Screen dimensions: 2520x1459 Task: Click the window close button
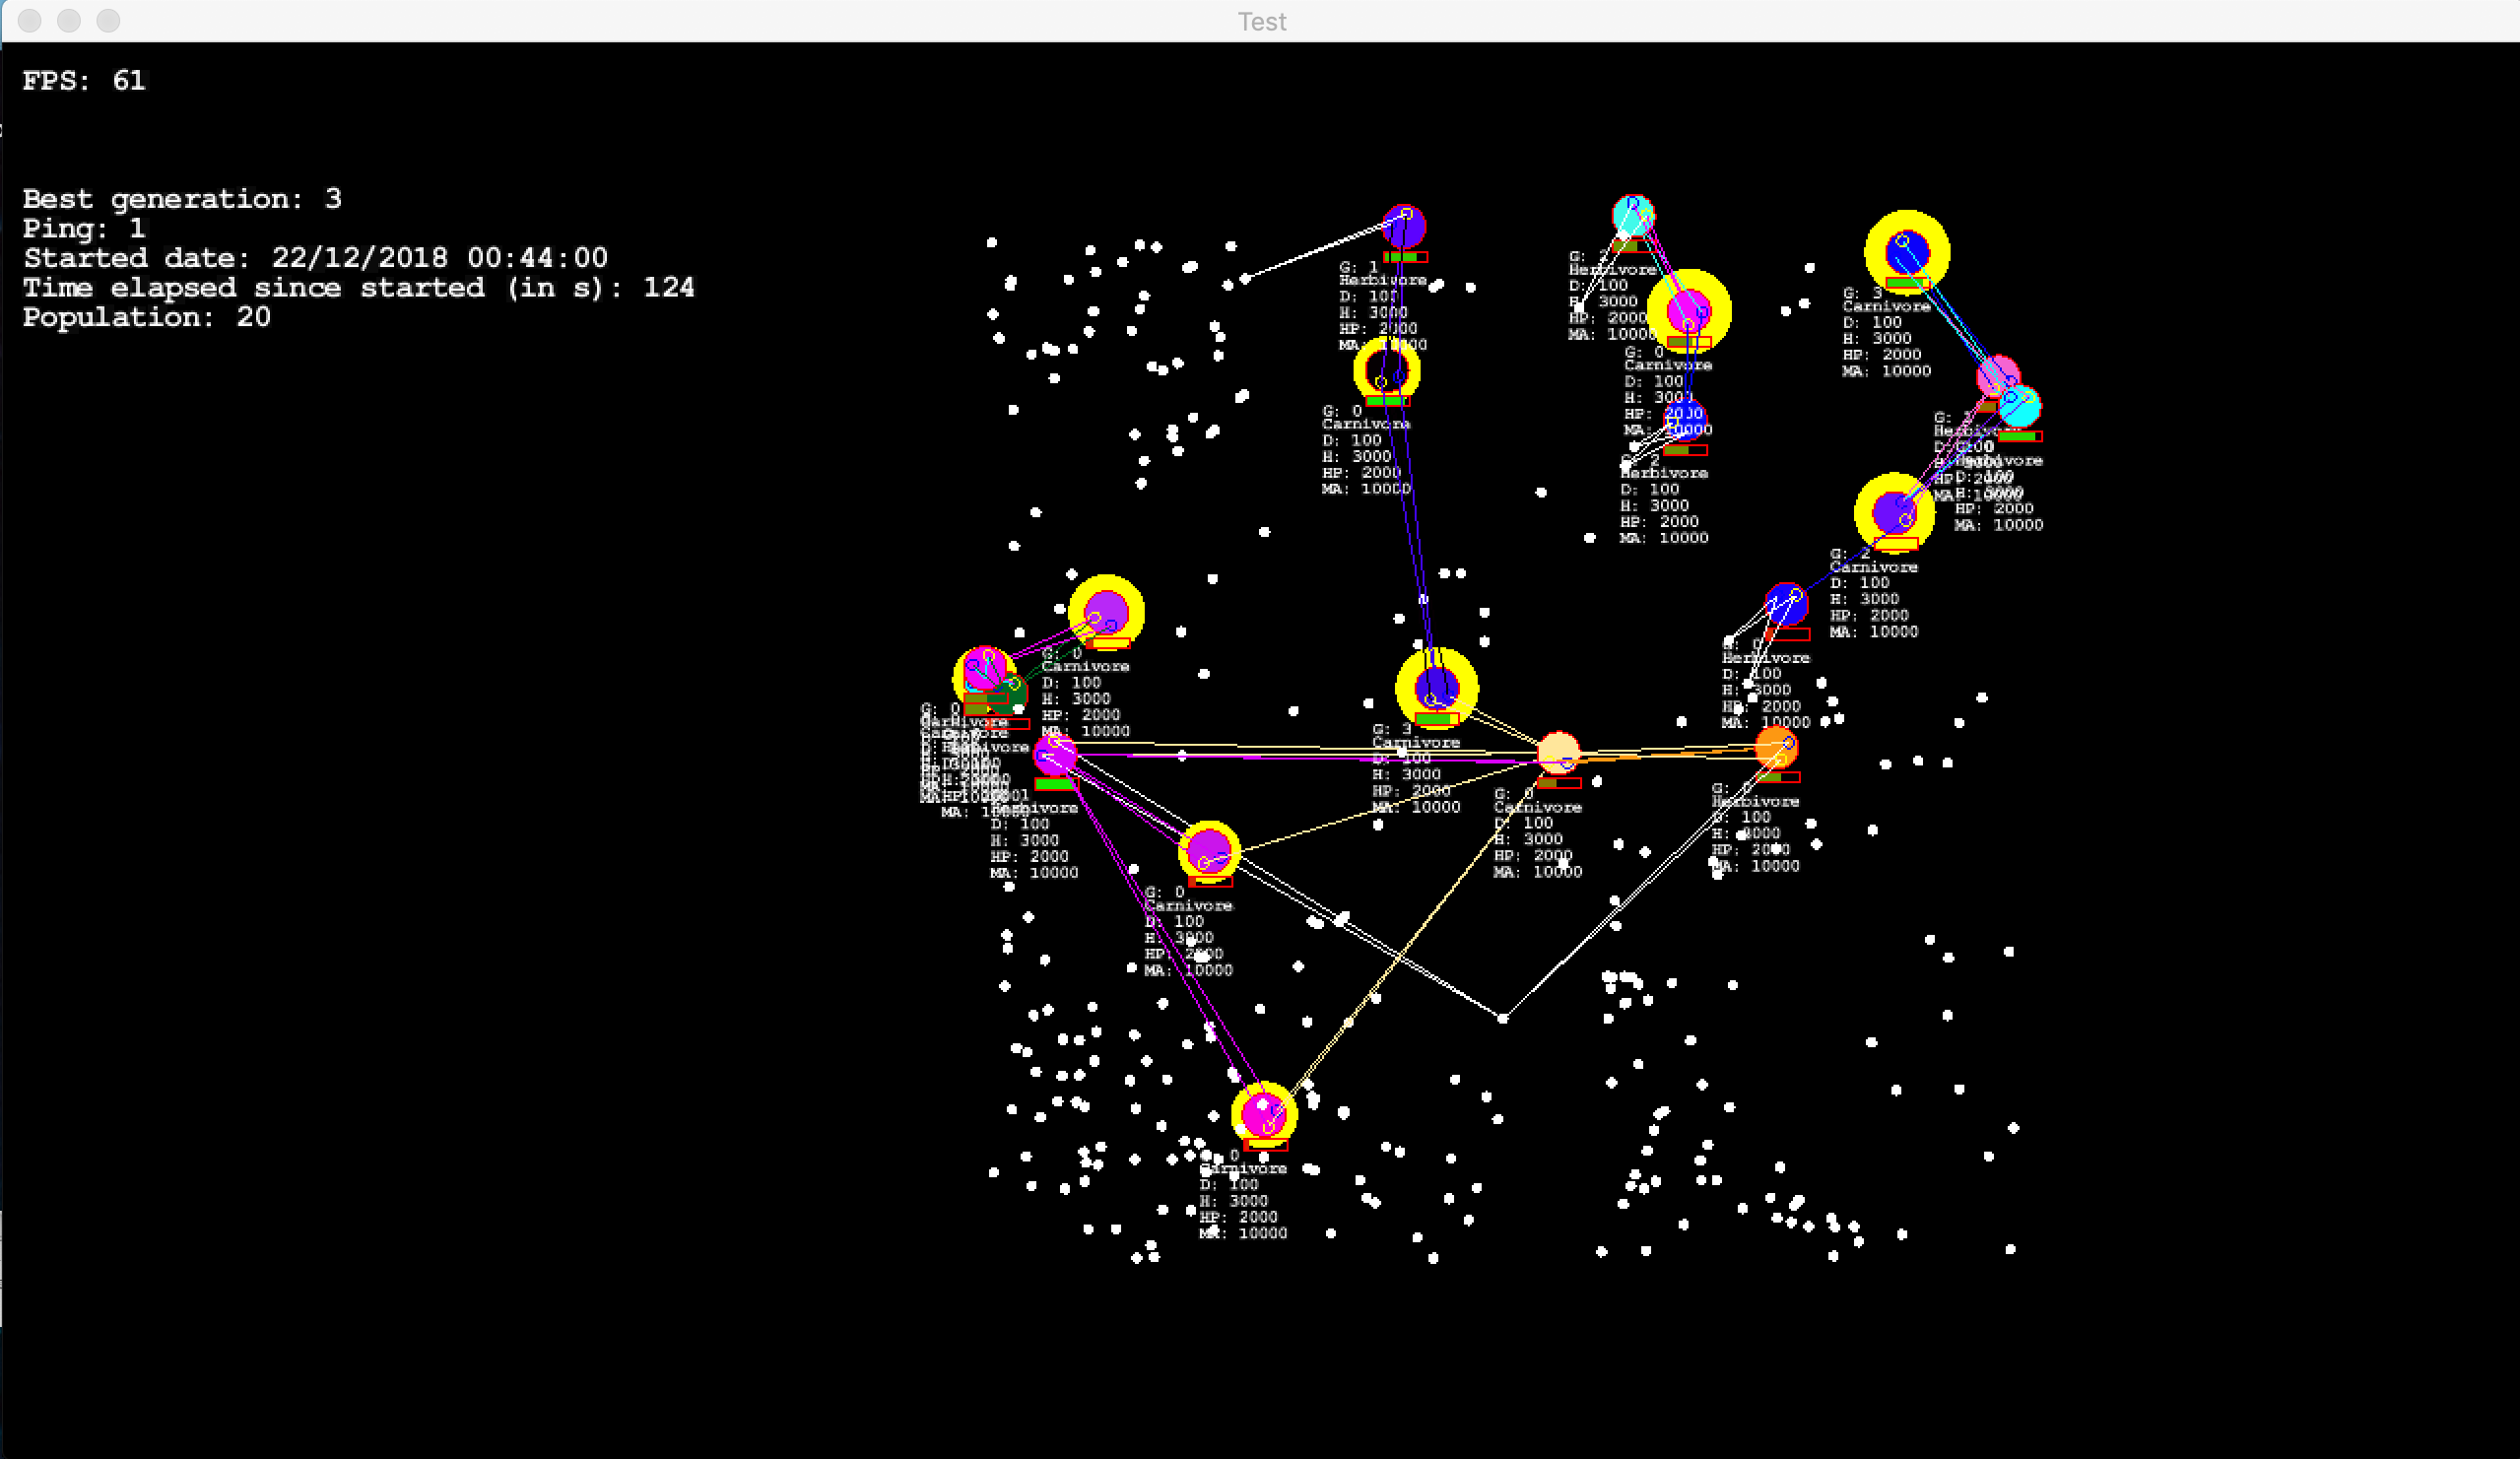click(30, 21)
